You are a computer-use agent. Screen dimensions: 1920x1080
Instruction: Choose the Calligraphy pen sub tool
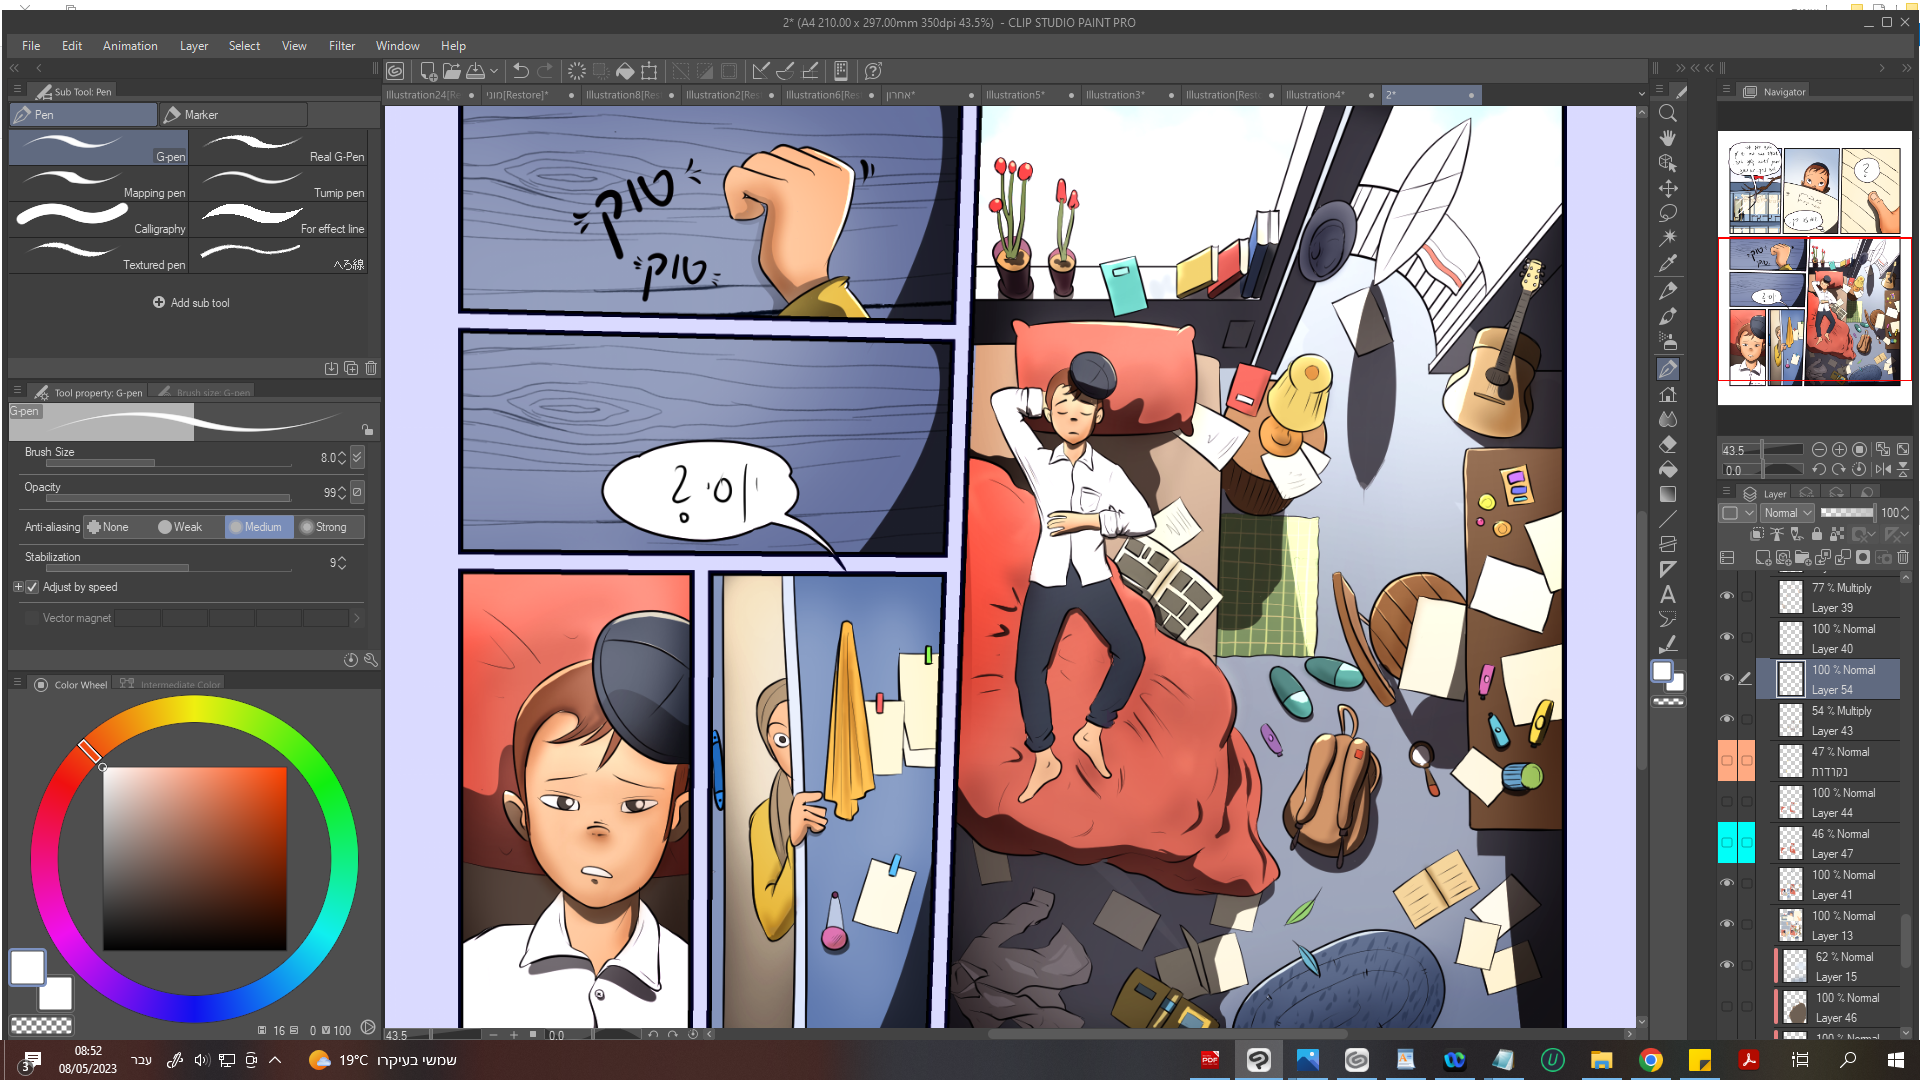(x=98, y=219)
